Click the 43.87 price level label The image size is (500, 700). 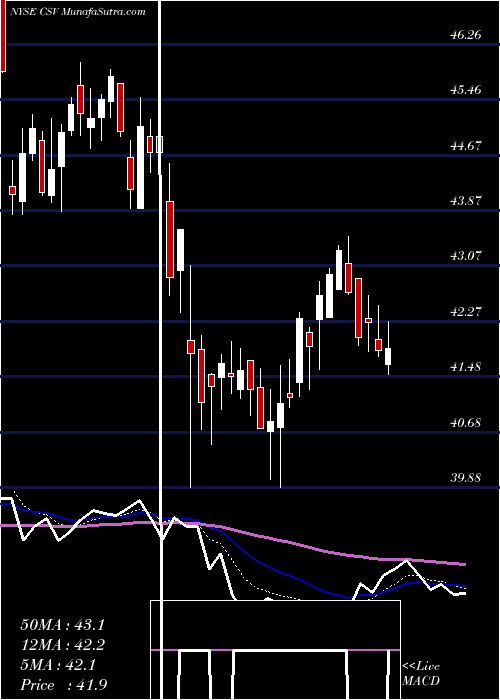coord(466,200)
